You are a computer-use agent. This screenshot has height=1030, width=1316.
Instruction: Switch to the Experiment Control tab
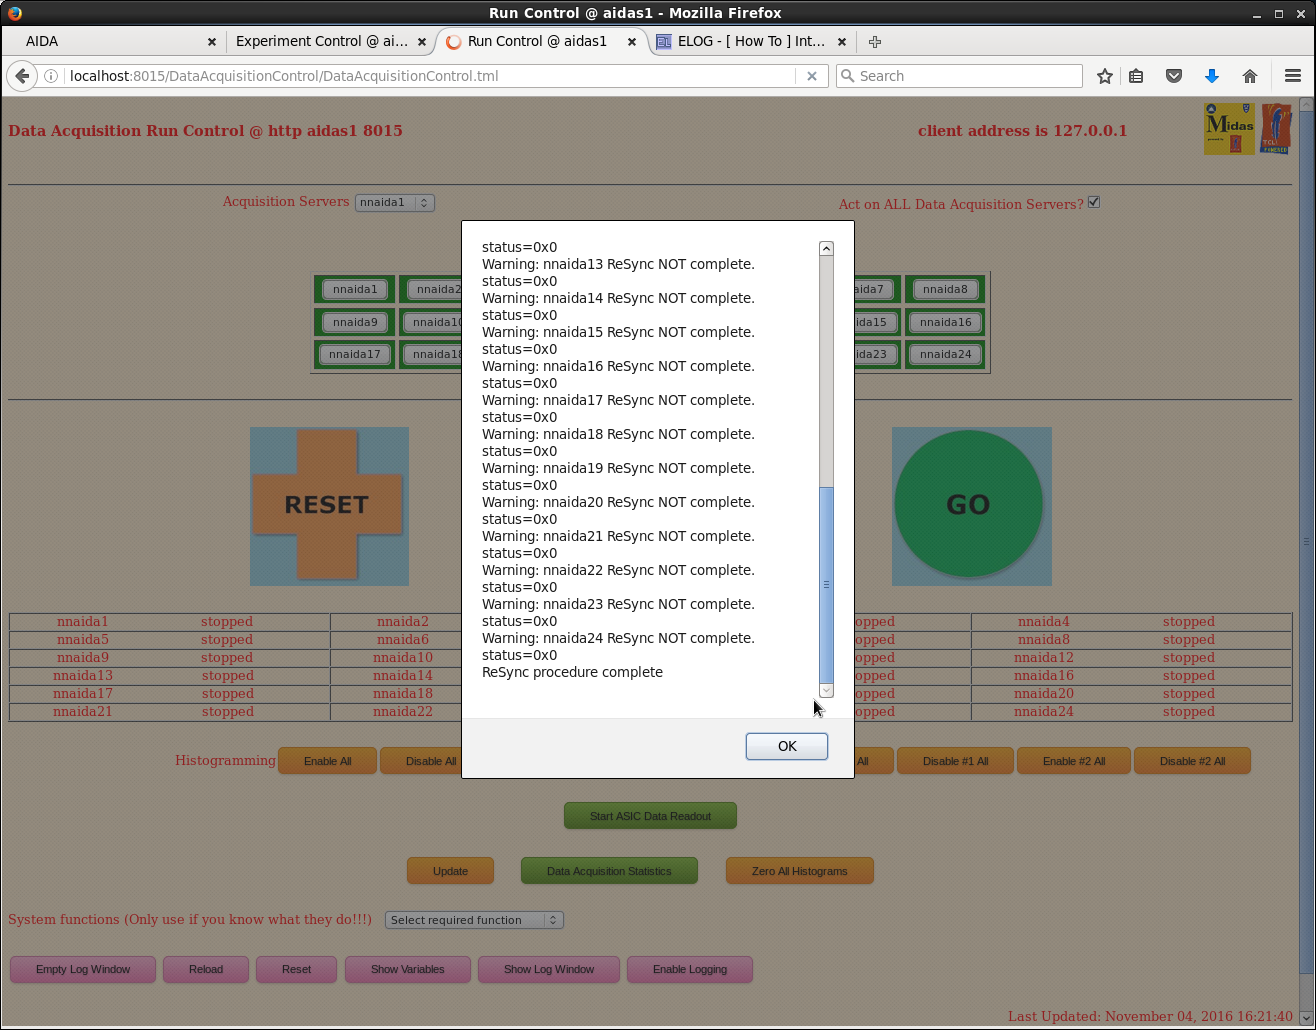[322, 42]
